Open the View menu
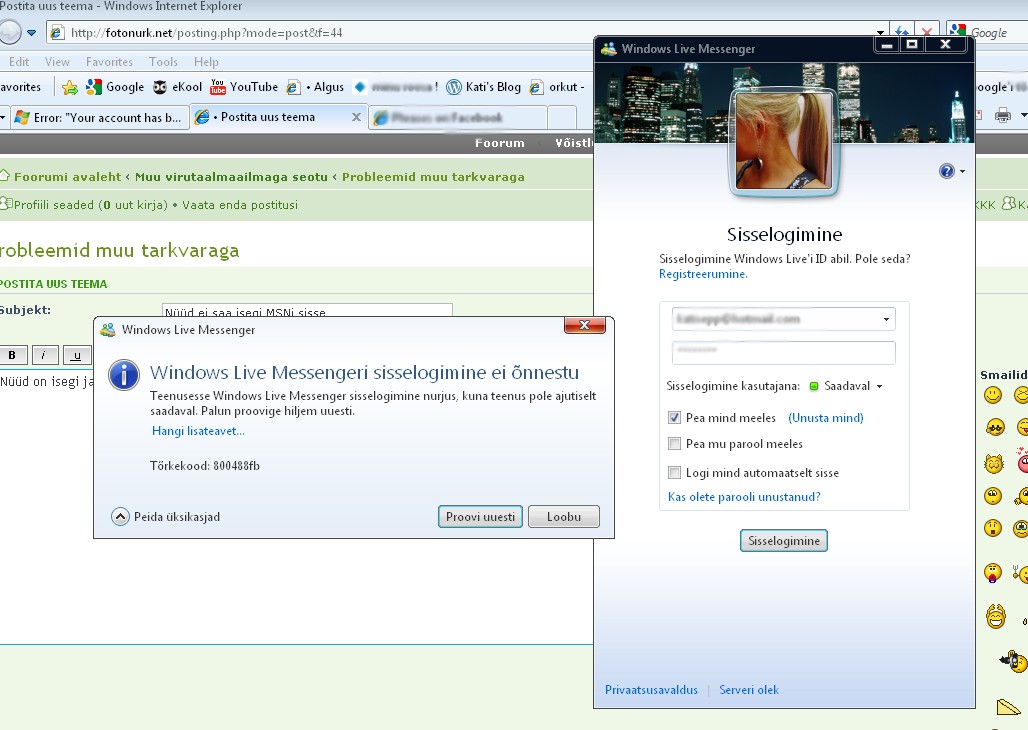Screen dimensions: 1028x730 point(57,62)
